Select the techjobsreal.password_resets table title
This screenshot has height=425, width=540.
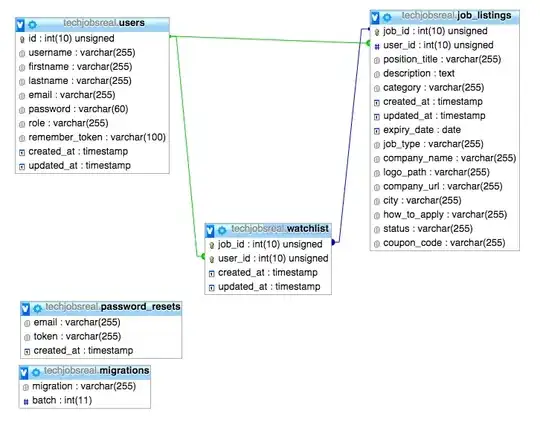click(113, 307)
